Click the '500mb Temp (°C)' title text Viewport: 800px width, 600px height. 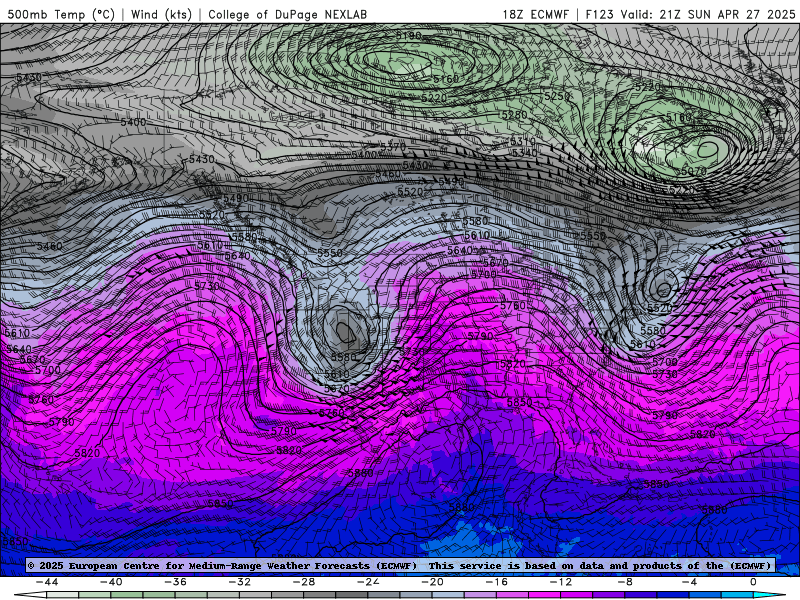pos(61,14)
